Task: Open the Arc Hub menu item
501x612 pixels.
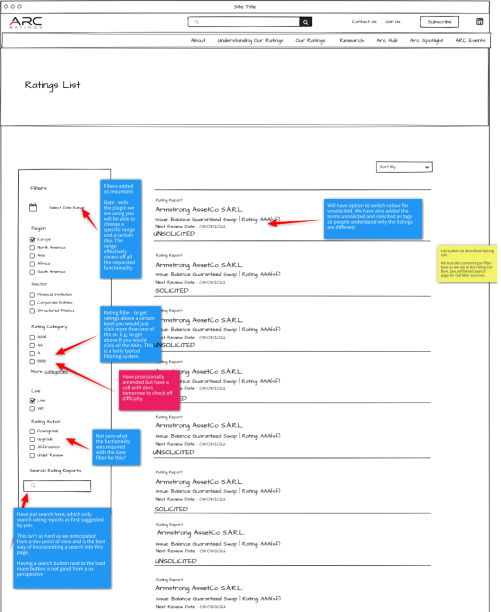Action: [x=387, y=40]
